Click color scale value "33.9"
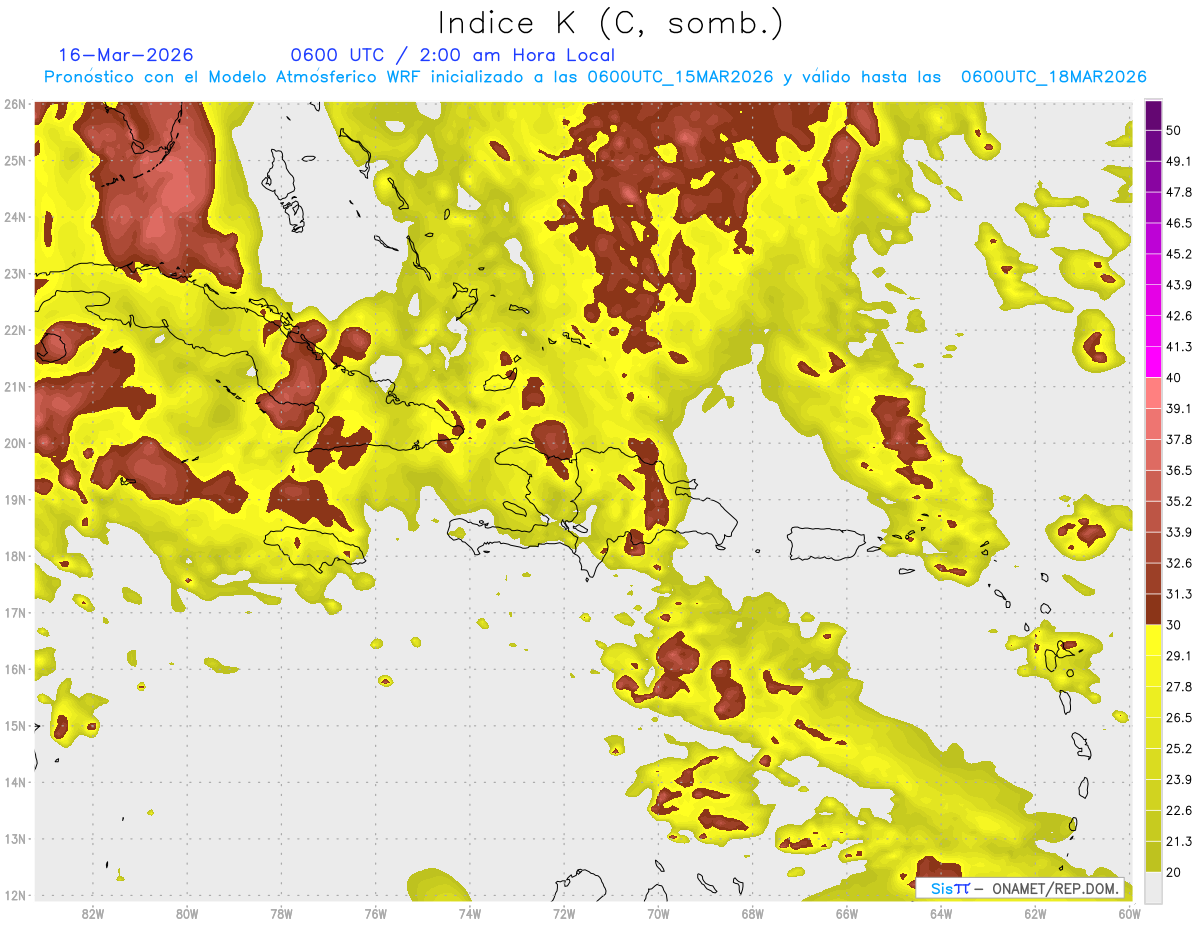1200x927 pixels. point(1179,532)
